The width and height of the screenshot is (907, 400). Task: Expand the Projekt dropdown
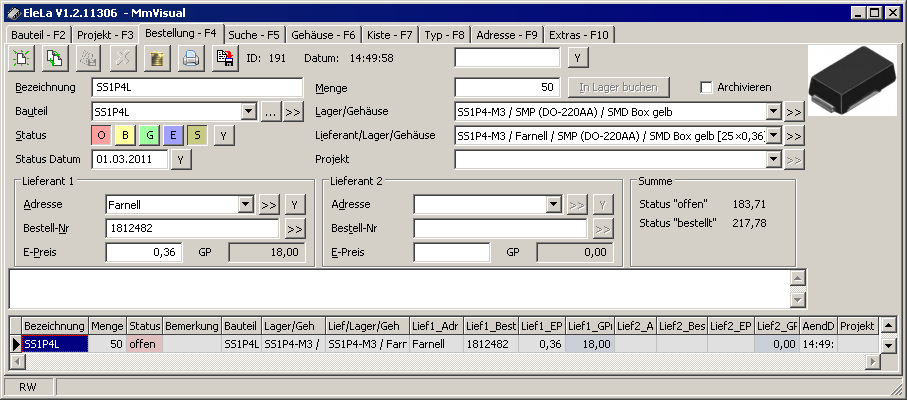pyautogui.click(x=773, y=160)
